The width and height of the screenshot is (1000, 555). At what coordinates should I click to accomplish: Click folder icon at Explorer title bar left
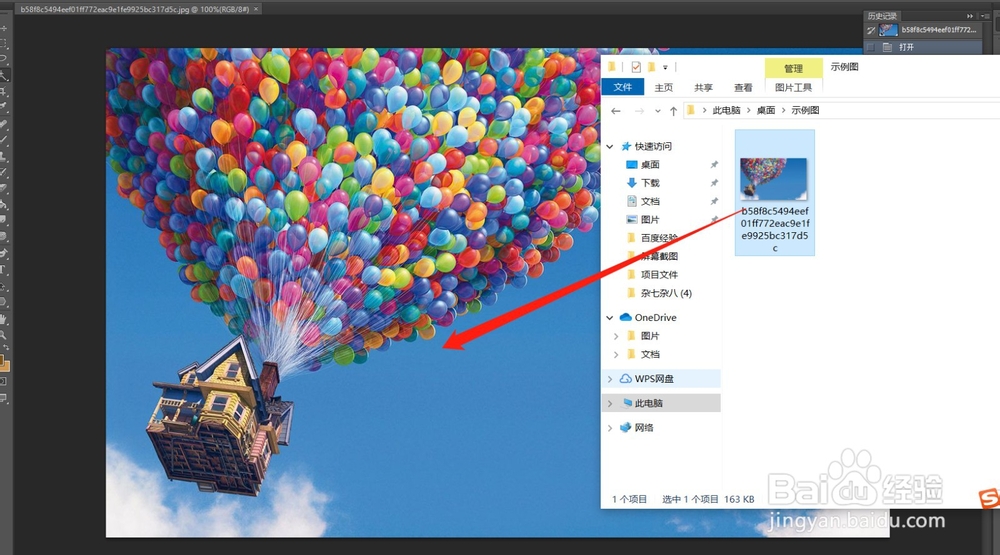[612, 66]
